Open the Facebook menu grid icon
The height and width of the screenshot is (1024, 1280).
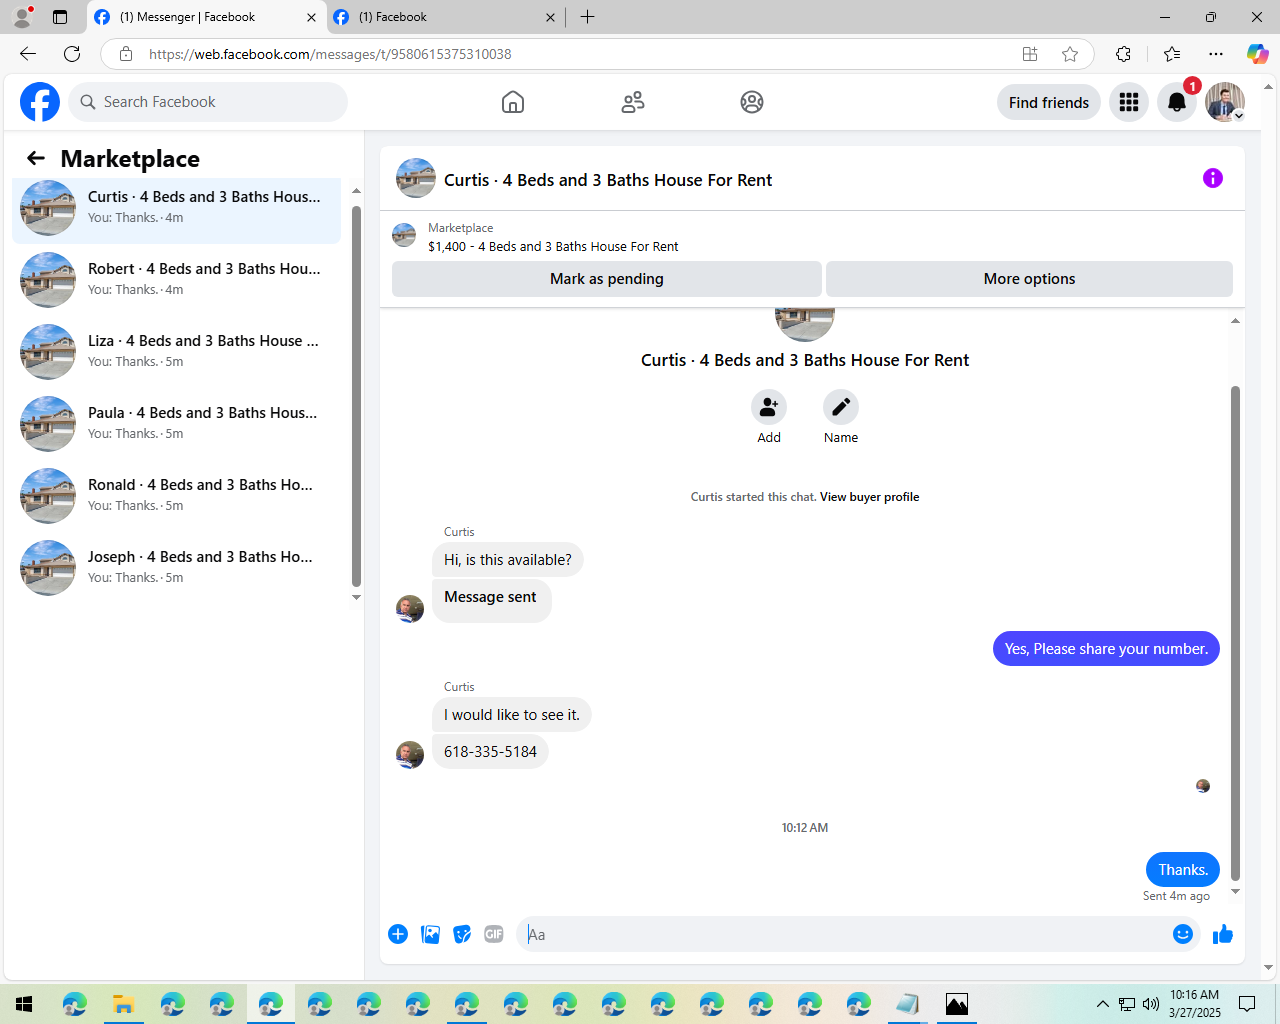tap(1129, 102)
